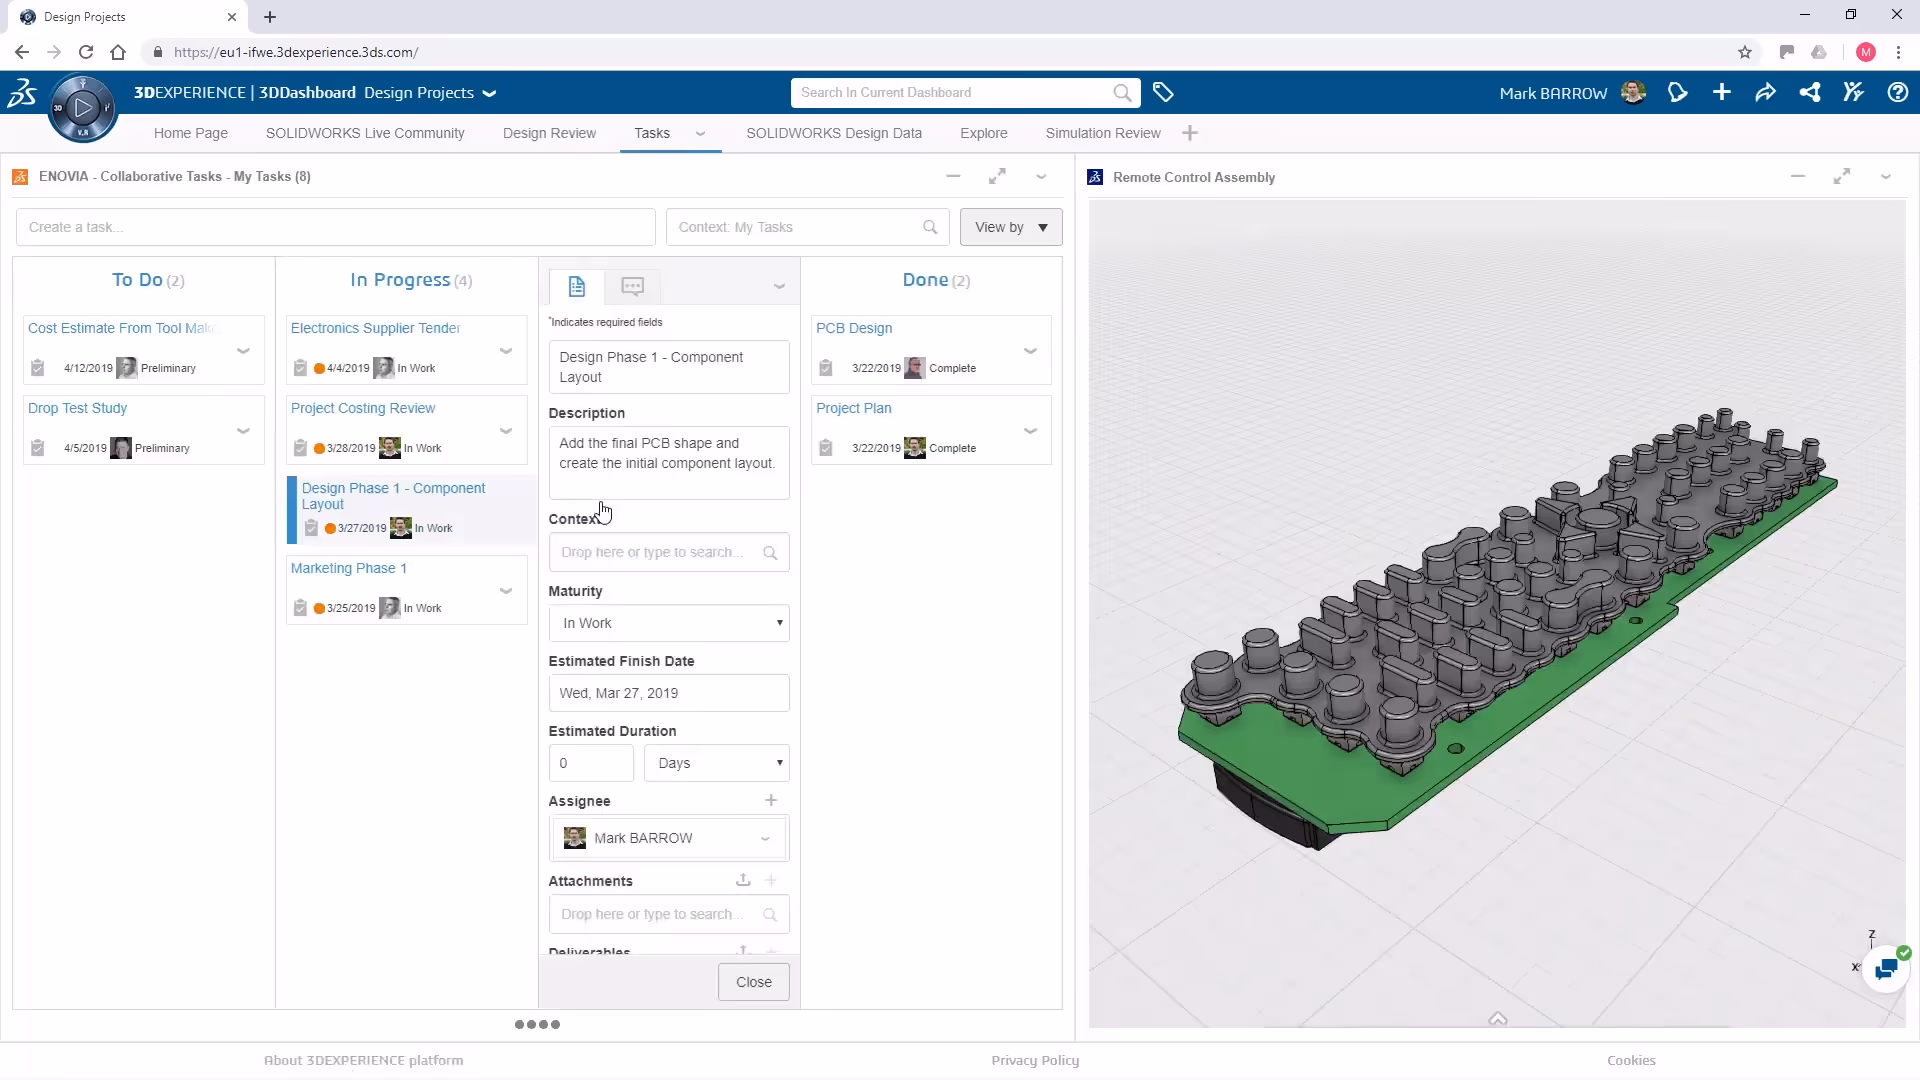This screenshot has height=1080, width=1920.
Task: Click the bookmark star in address bar
Action: point(1745,52)
